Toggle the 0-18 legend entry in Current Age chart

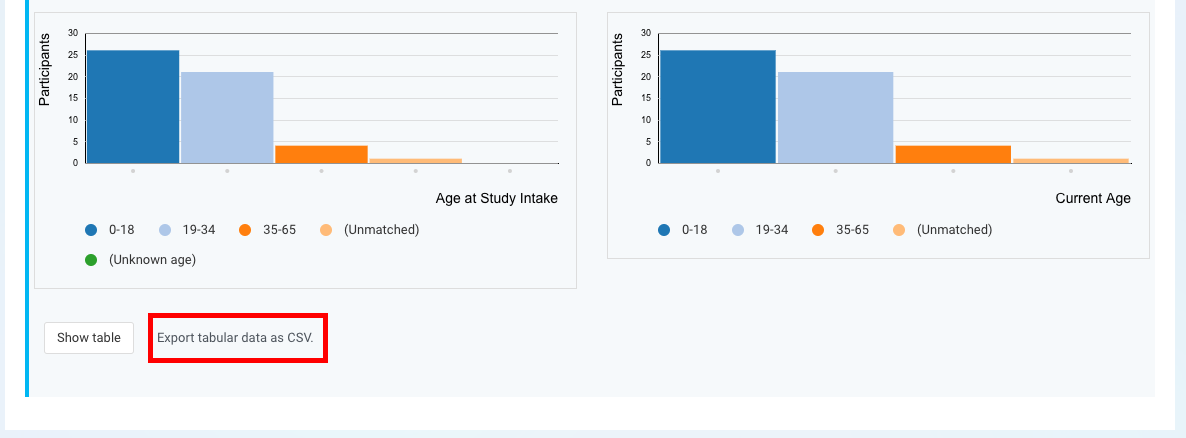683,230
